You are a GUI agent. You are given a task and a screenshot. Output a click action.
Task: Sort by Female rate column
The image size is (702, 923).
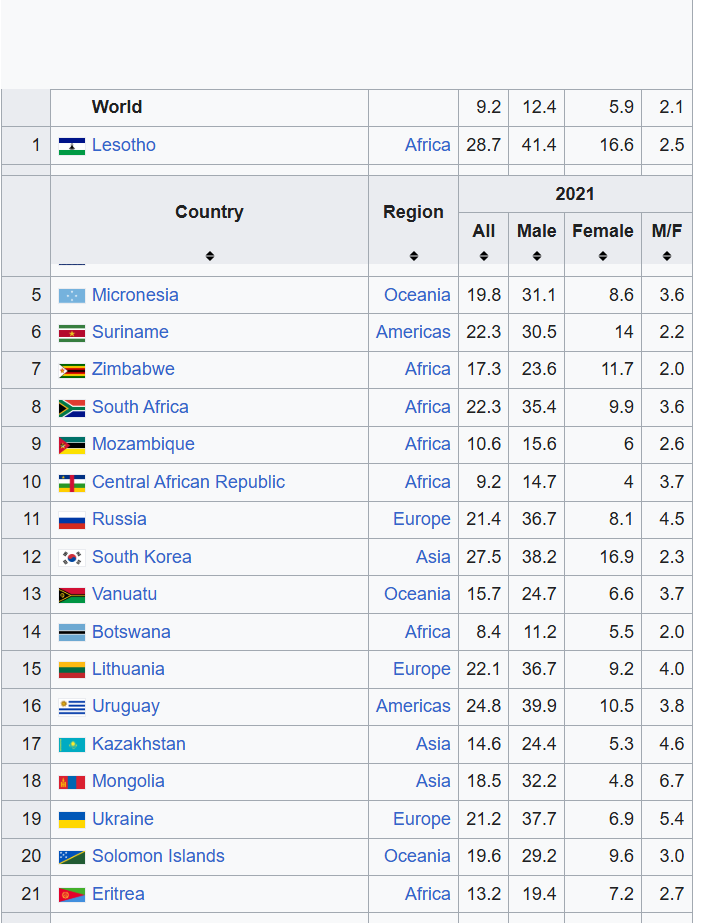(x=602, y=256)
